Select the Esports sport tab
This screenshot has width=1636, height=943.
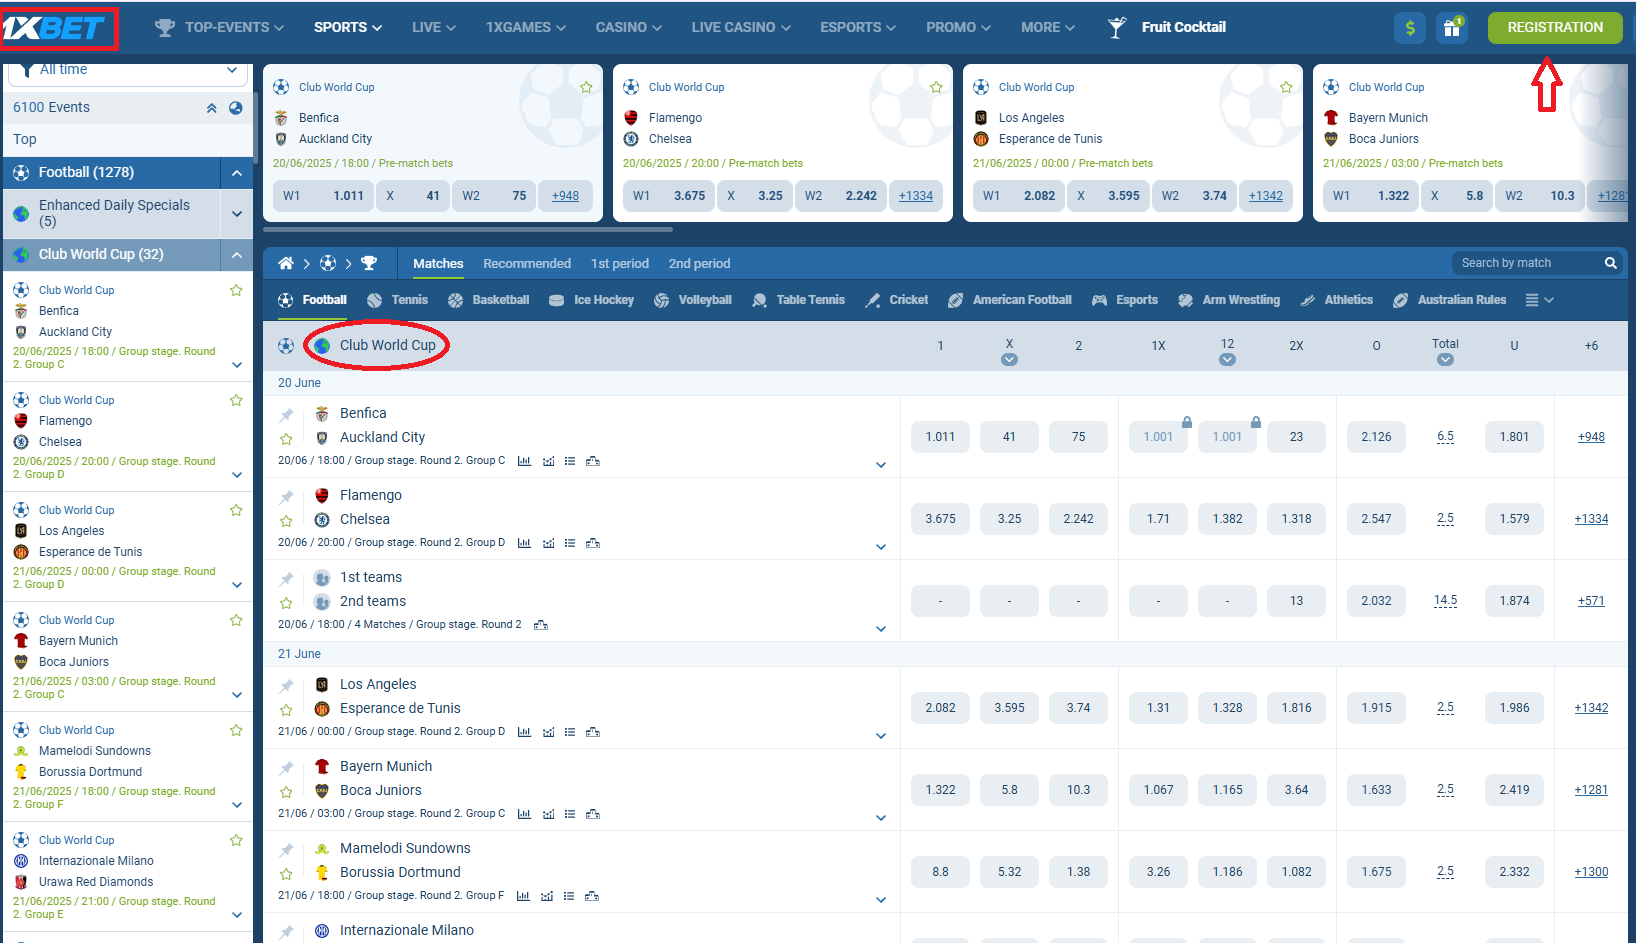coord(1125,300)
